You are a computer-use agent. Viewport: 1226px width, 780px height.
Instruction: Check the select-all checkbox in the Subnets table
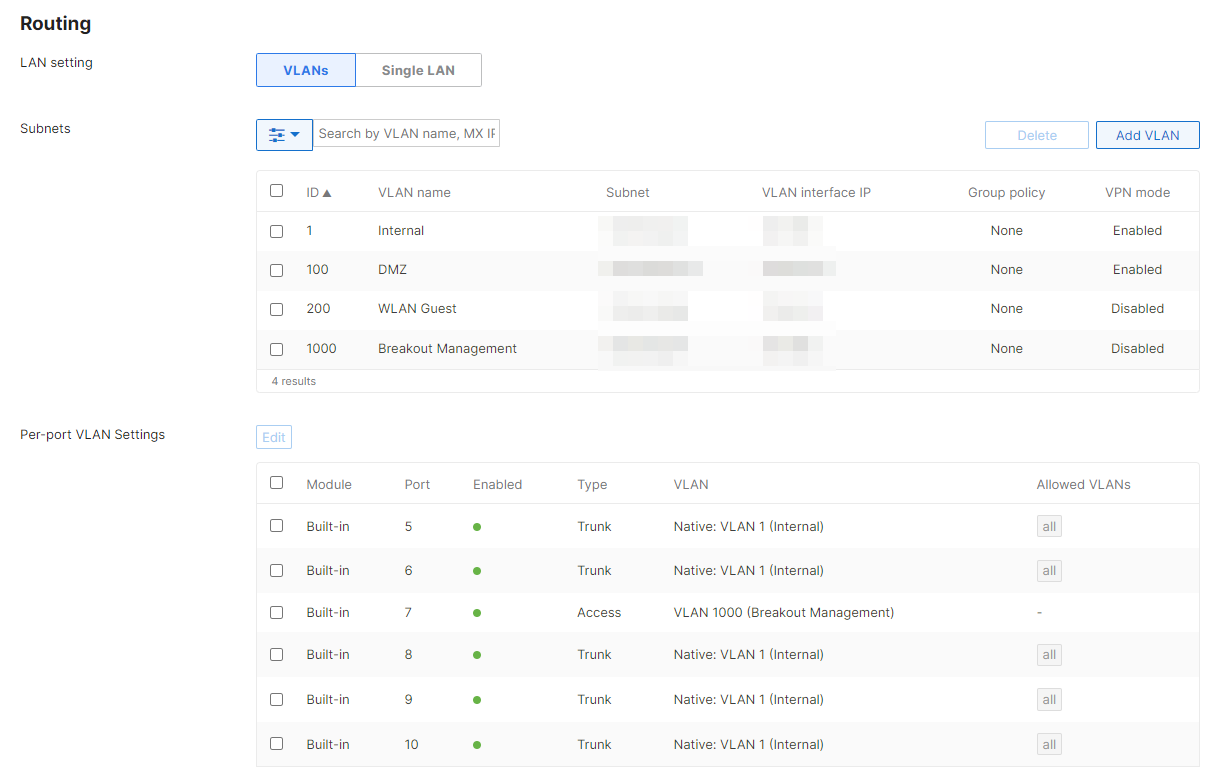click(x=276, y=190)
